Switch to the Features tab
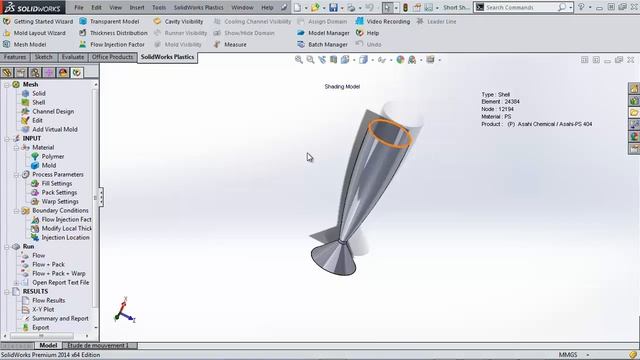640x360 pixels. click(x=15, y=57)
